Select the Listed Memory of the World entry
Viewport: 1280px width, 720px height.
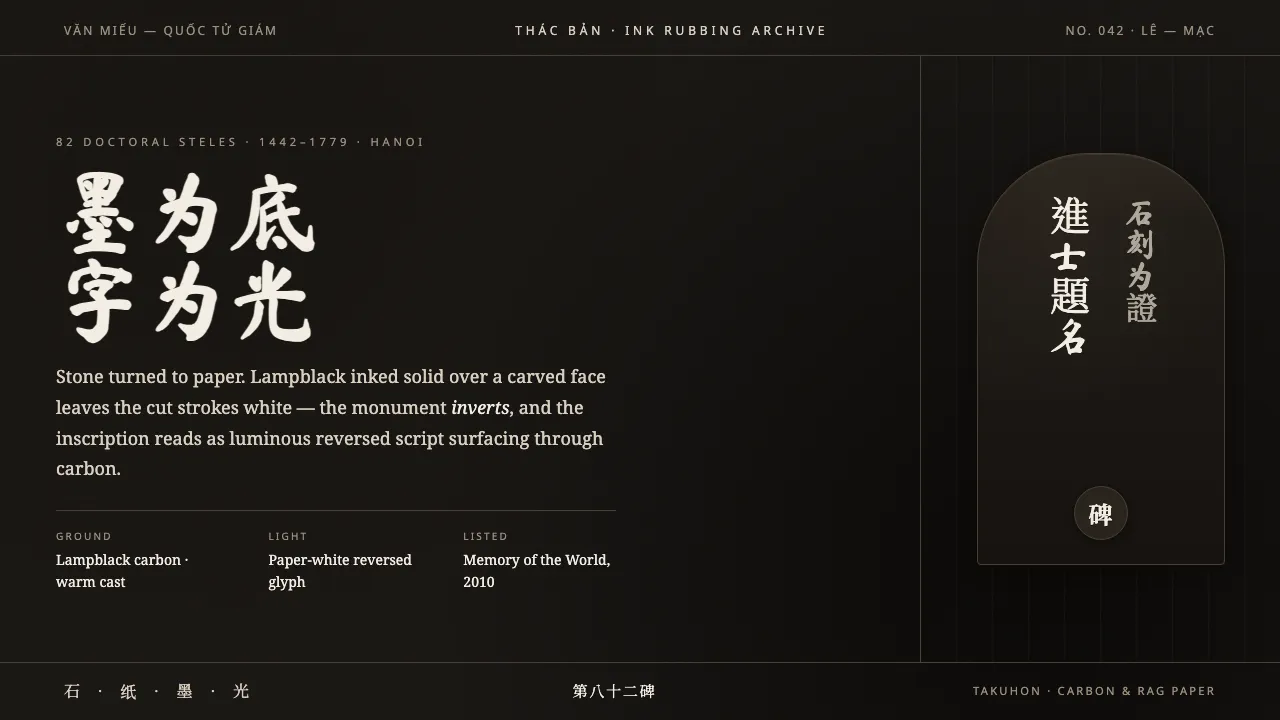point(539,560)
